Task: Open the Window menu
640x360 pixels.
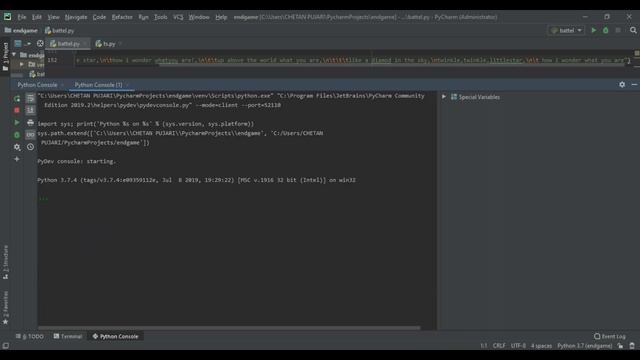Action: coord(199,17)
